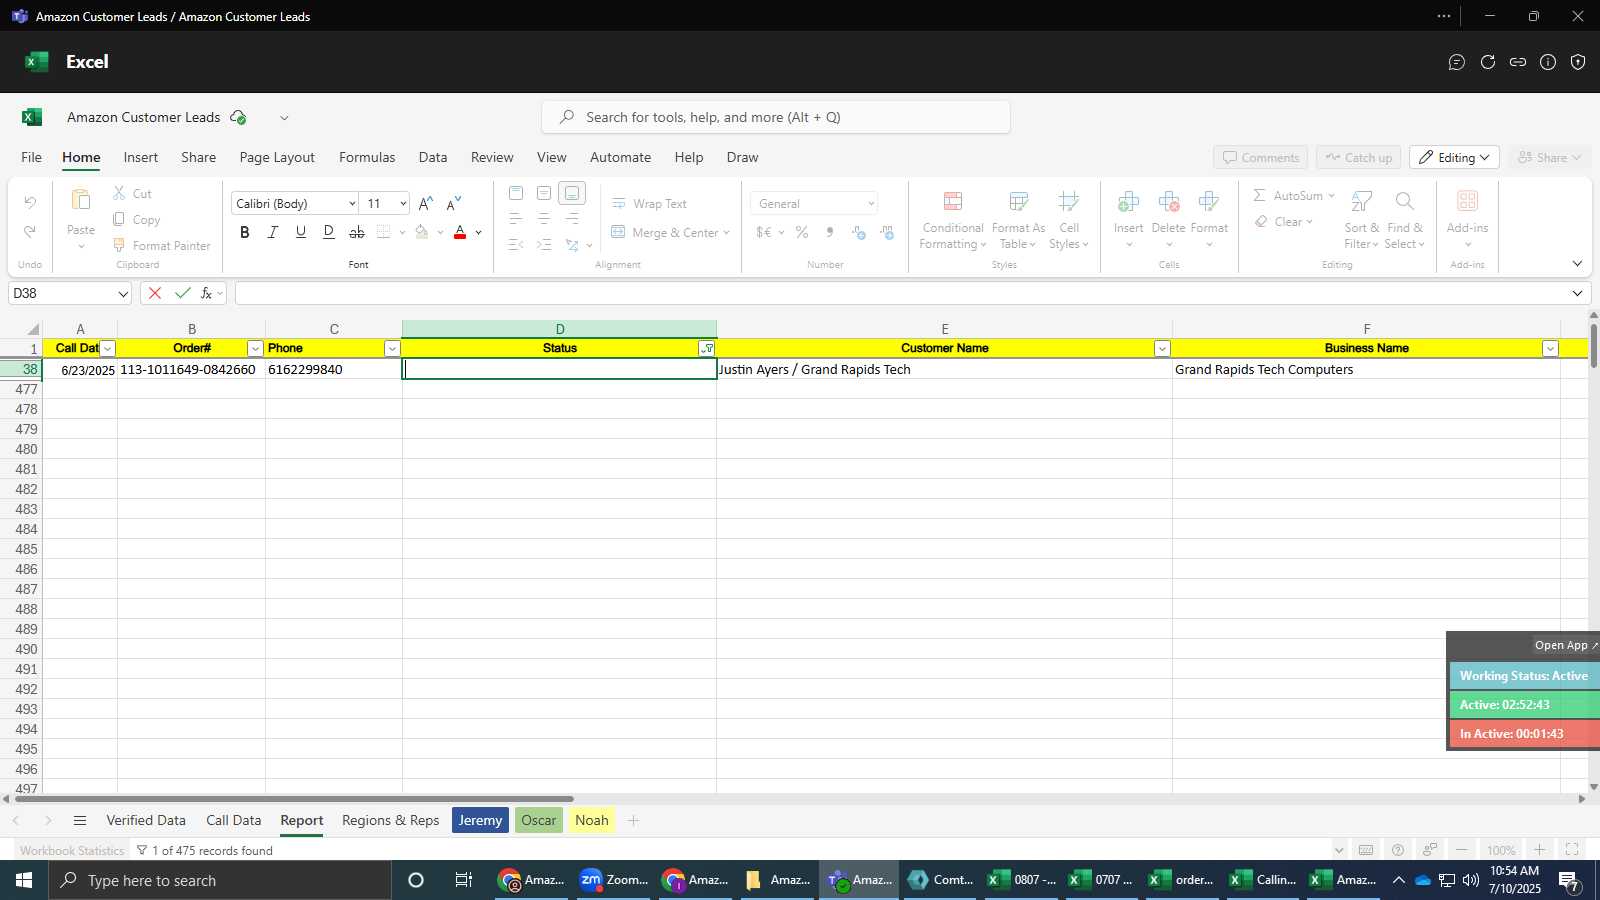Open Find & Select menu

(x=1404, y=219)
